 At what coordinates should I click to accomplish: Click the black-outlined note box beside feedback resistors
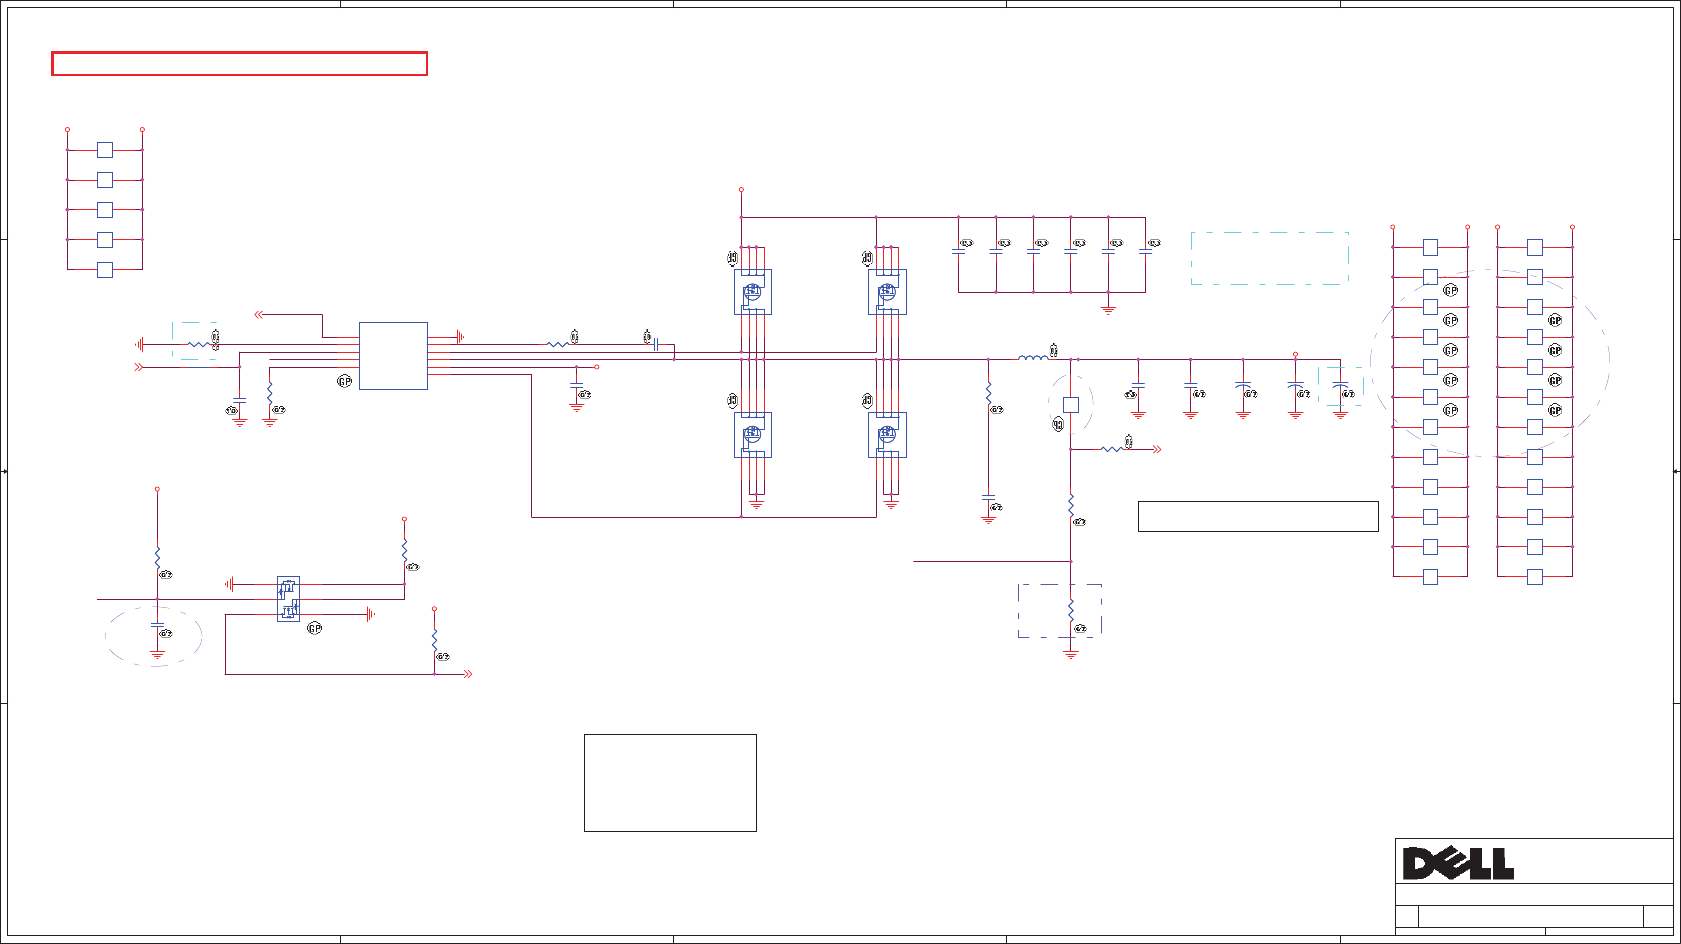click(x=1258, y=516)
